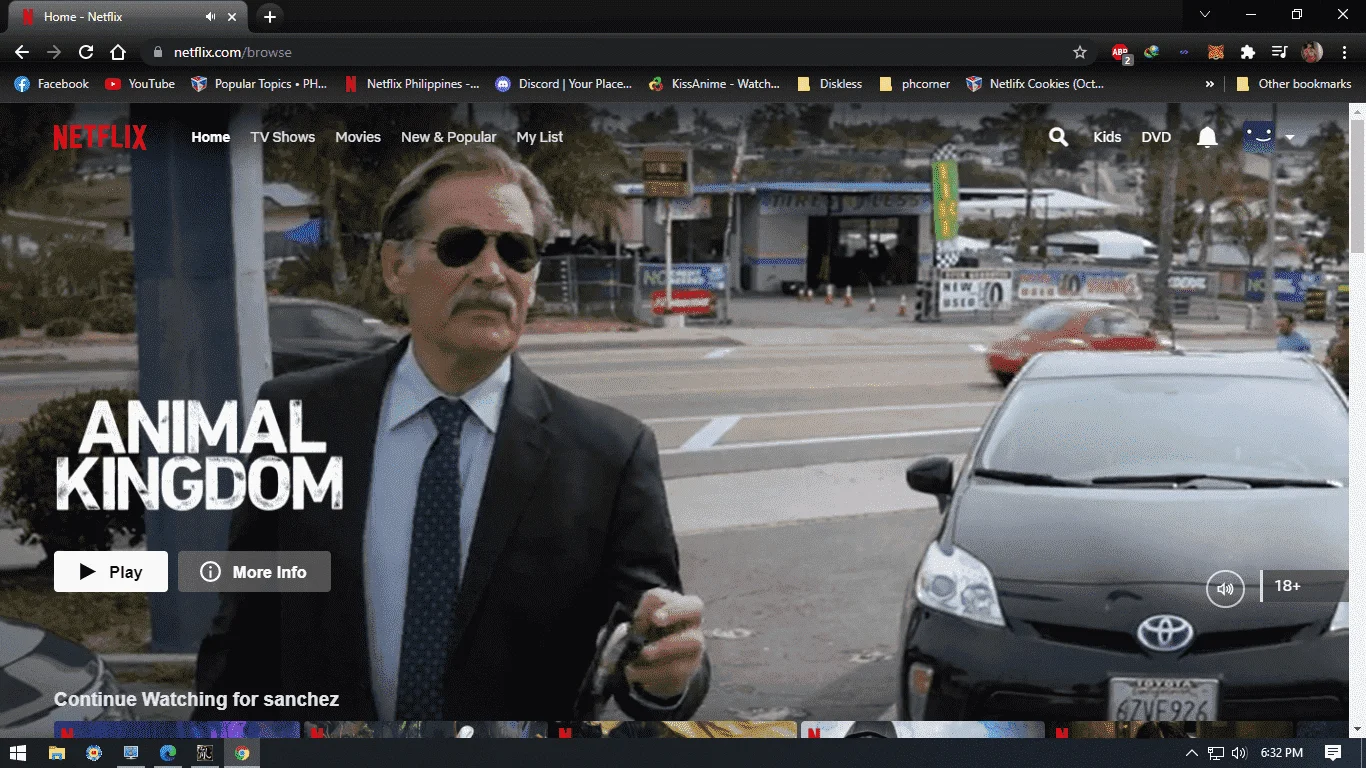Open the Discord bookmark
The height and width of the screenshot is (768, 1366).
point(564,84)
